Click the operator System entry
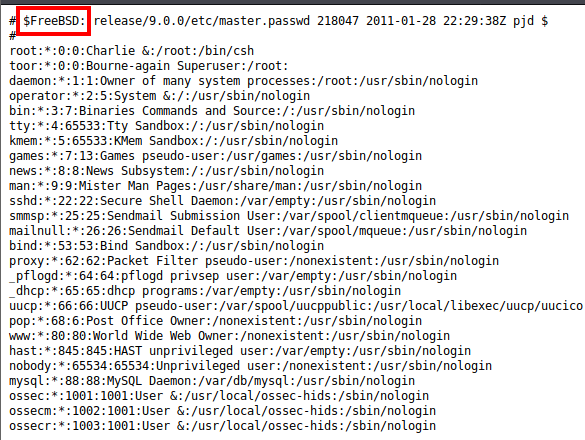585x440 pixels. click(x=160, y=96)
